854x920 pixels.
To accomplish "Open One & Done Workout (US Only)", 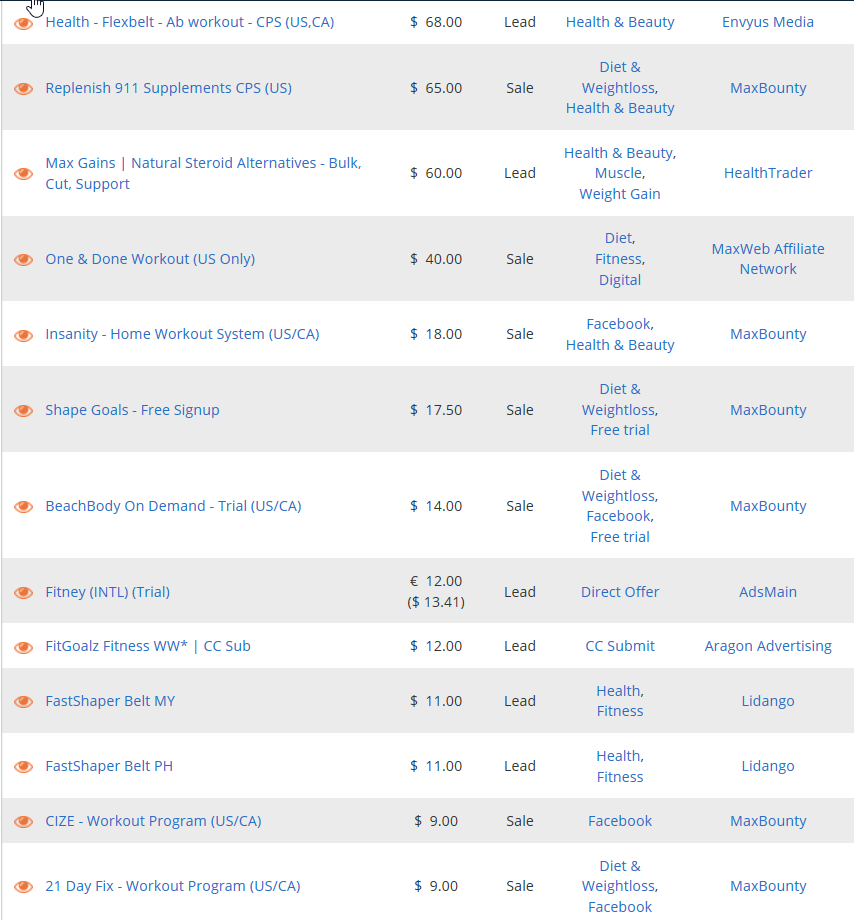I will 150,259.
